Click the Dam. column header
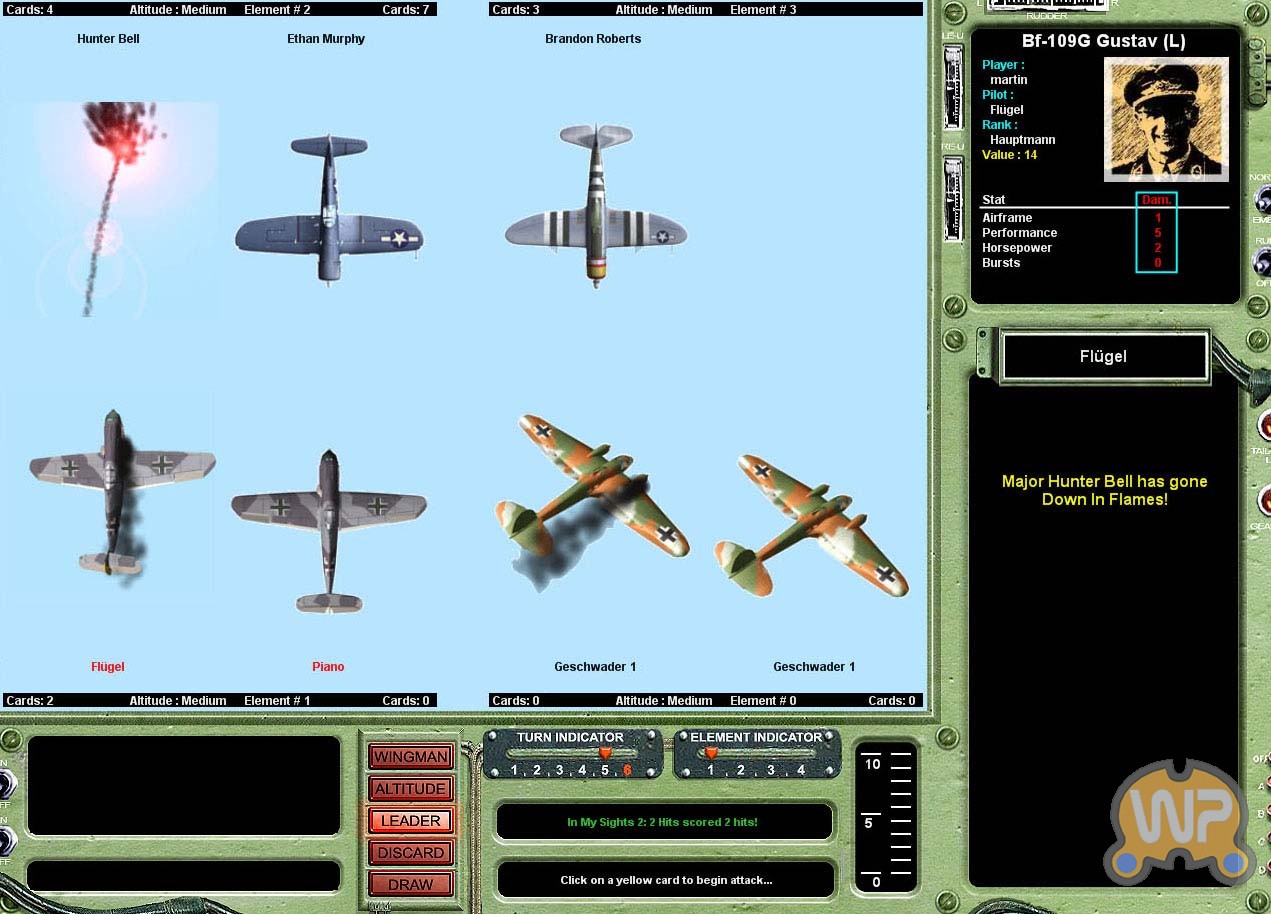Viewport: 1271px width, 914px height. click(x=1156, y=200)
